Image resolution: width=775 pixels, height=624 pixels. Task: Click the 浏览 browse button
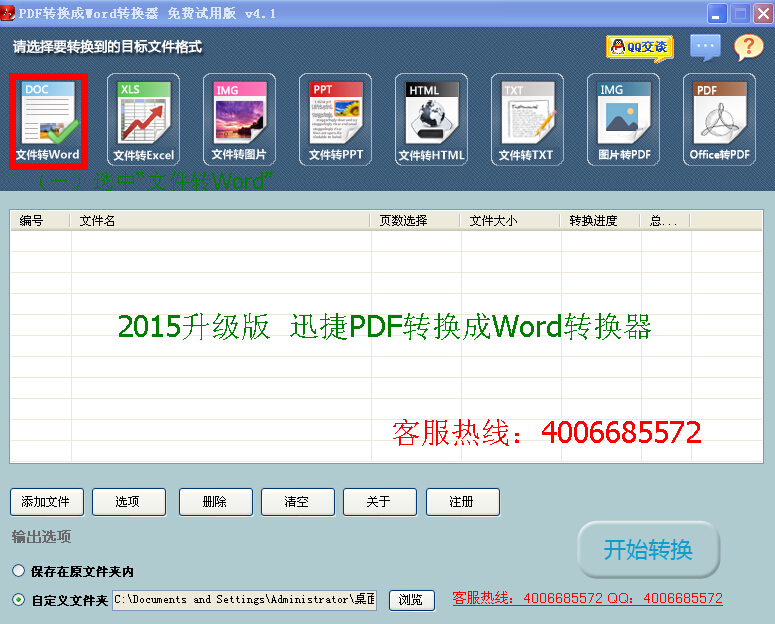412,600
